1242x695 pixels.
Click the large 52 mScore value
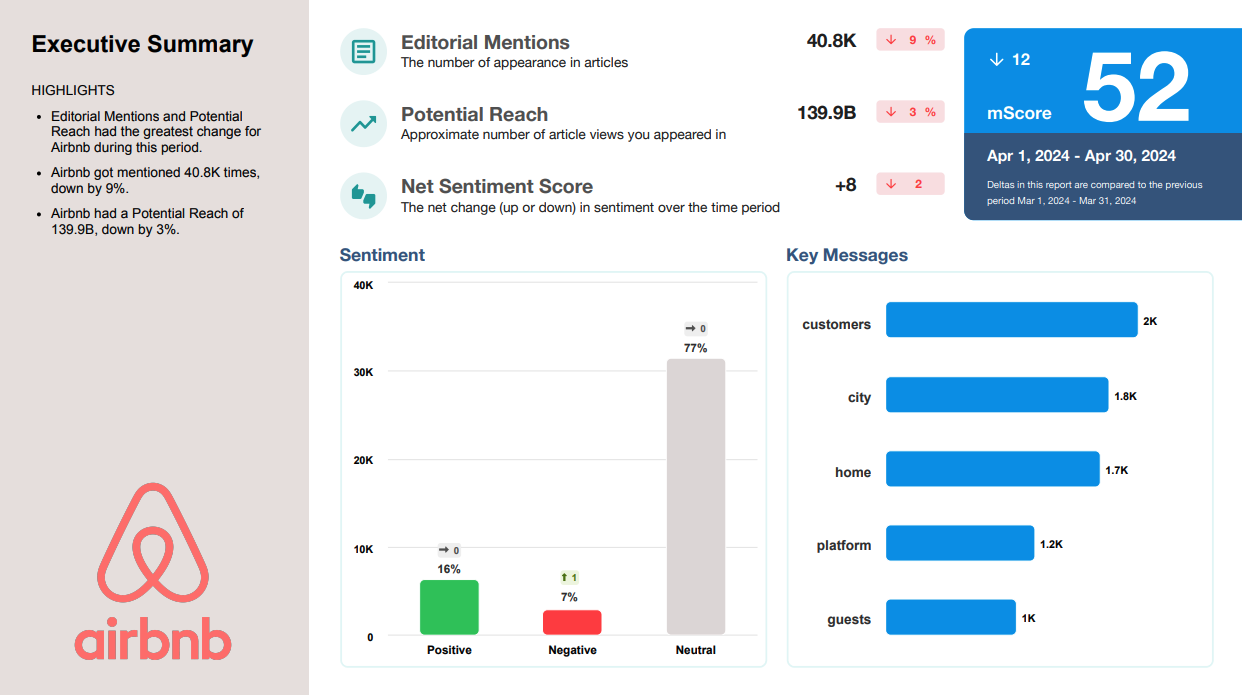(x=1135, y=87)
